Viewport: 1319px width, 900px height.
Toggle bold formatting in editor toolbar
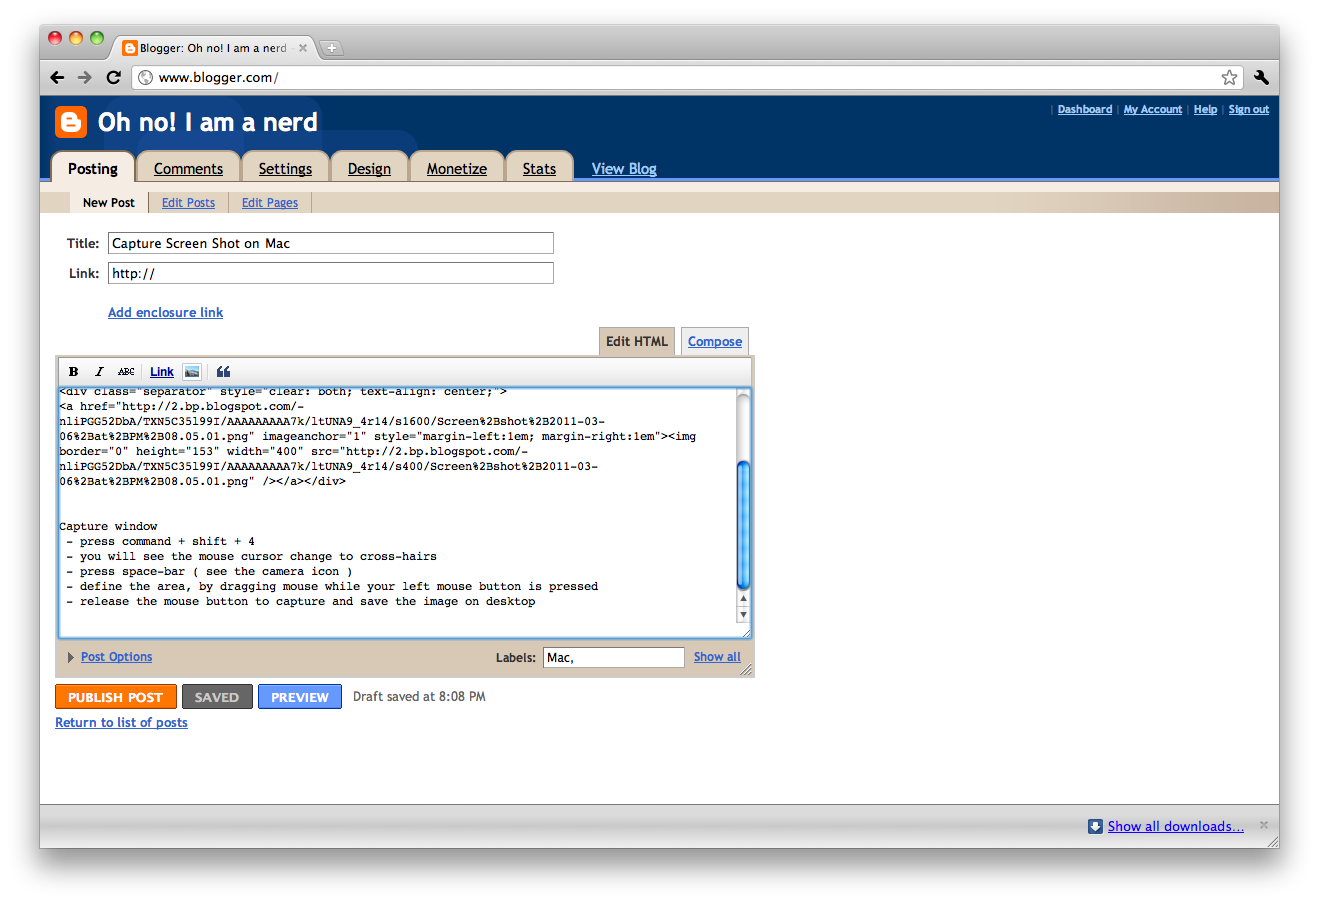(73, 371)
